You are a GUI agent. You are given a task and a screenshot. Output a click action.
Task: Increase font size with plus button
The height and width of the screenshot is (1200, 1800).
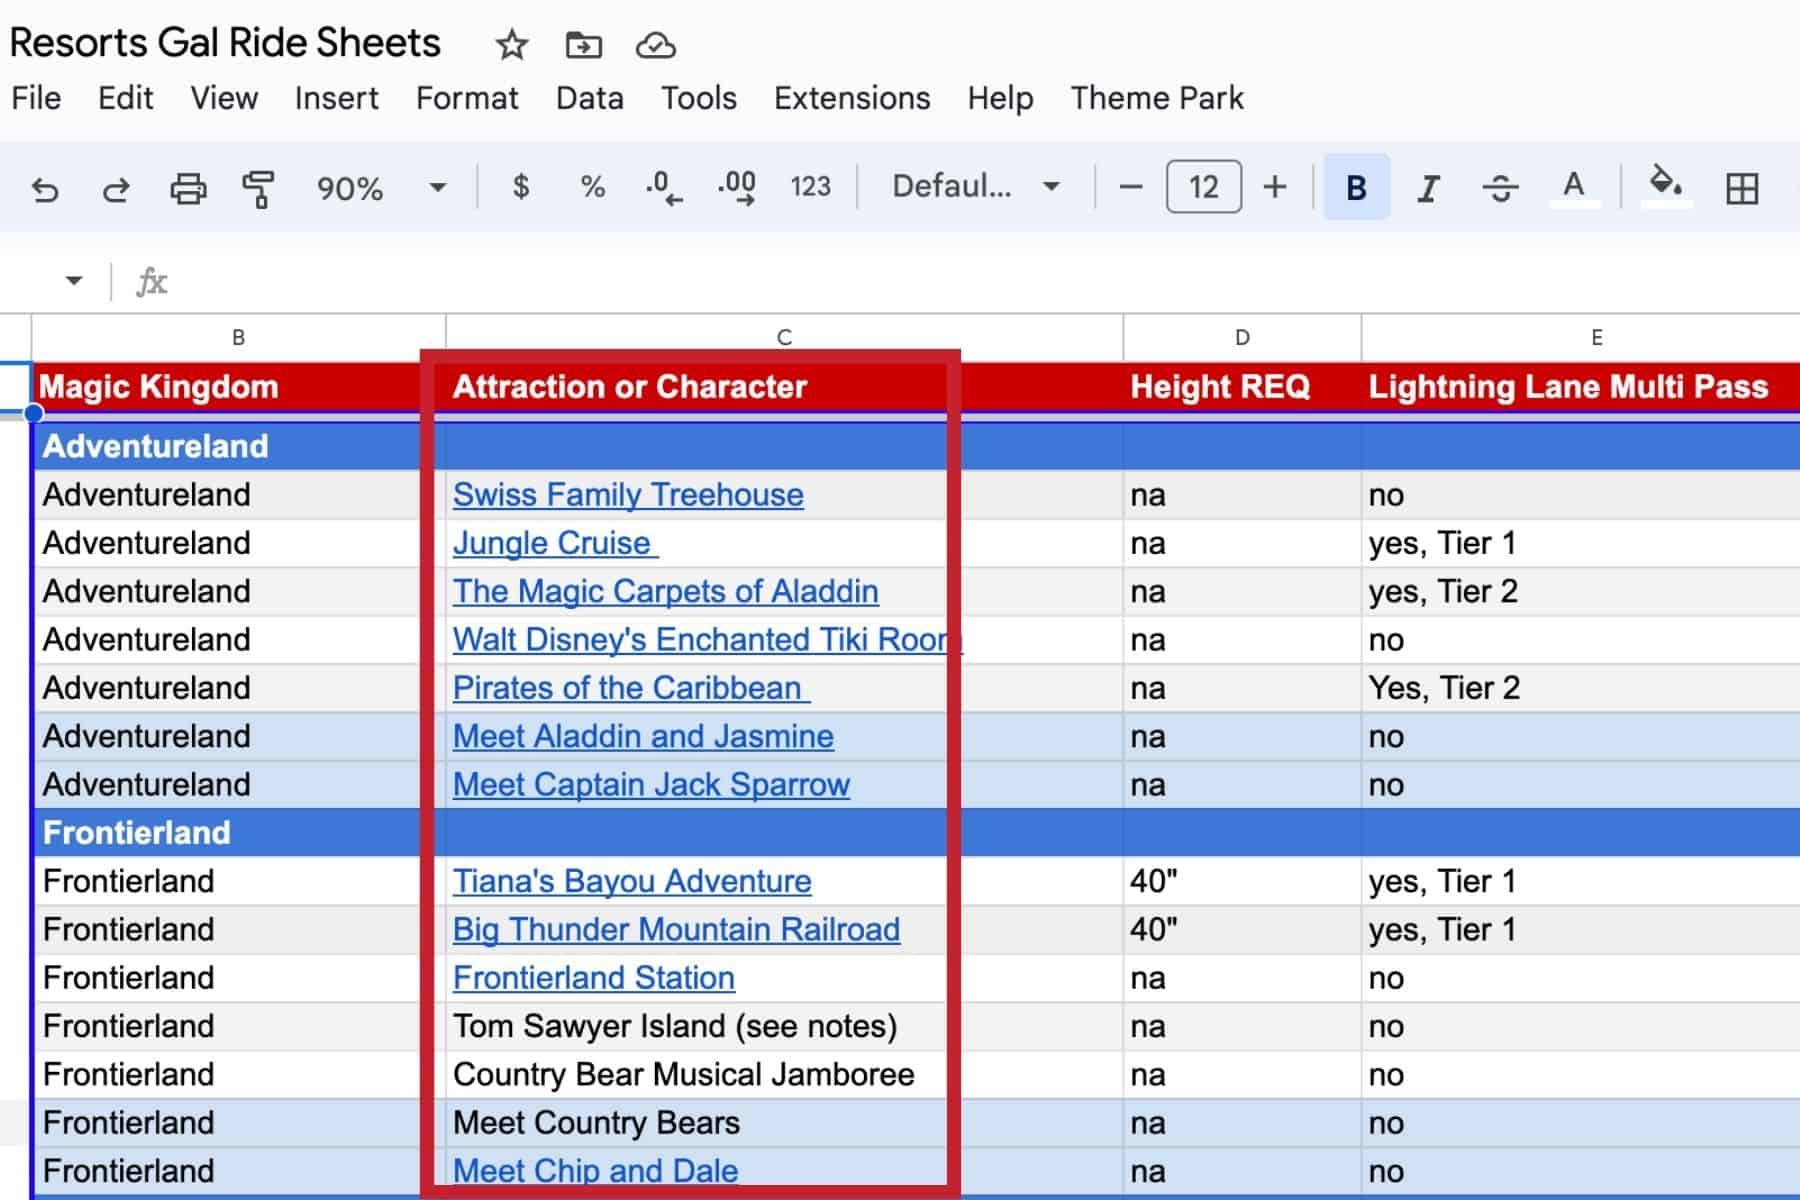pos(1275,187)
